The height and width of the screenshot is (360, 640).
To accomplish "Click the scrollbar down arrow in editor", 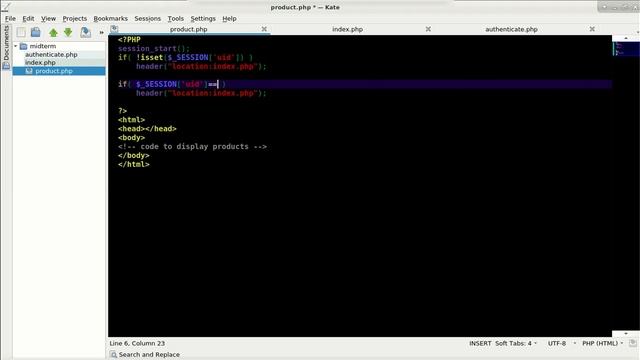I will point(626,333).
